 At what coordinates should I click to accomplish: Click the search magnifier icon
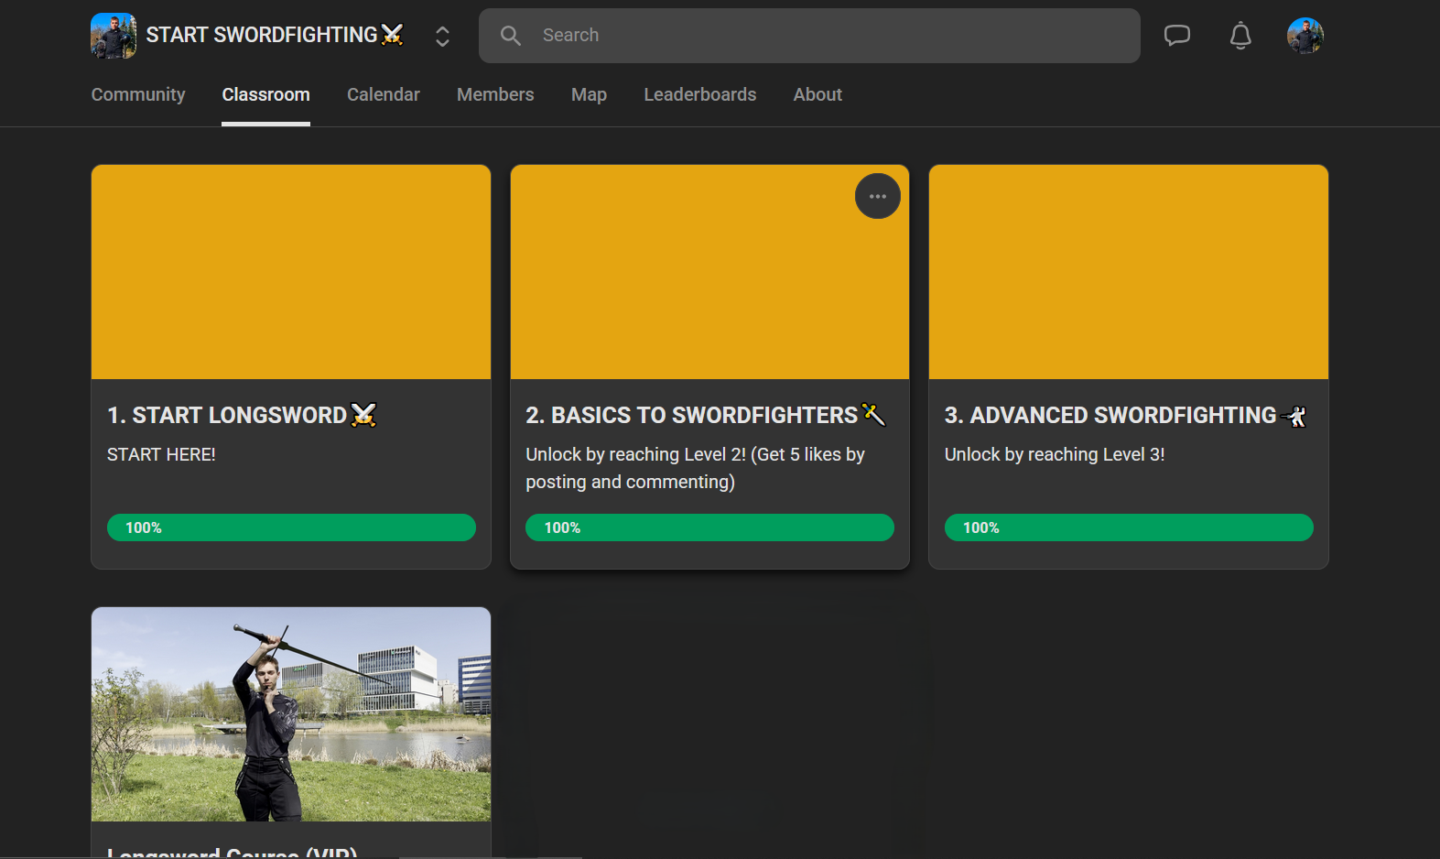tap(511, 36)
